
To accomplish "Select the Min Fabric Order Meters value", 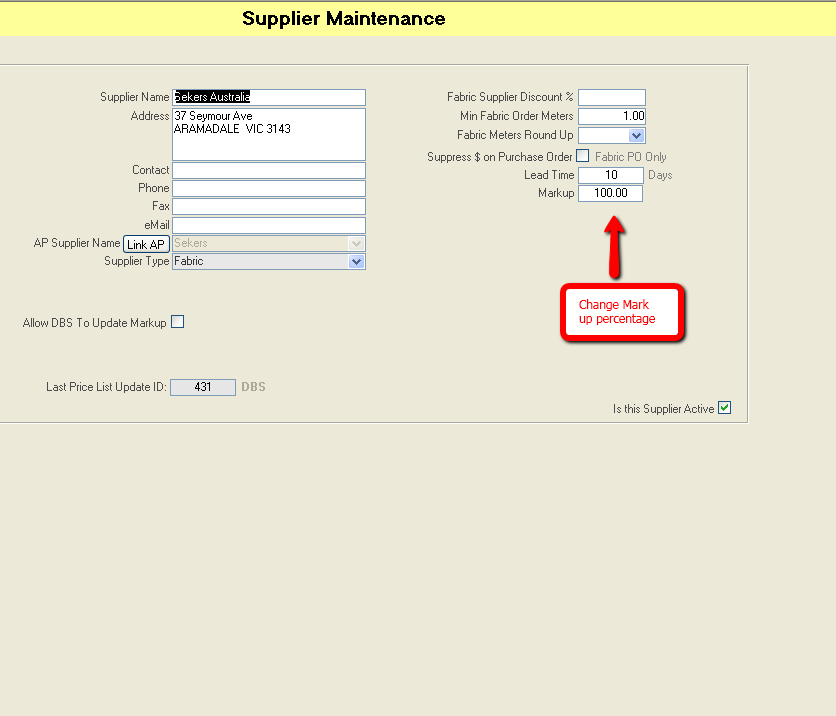I will tap(611, 116).
